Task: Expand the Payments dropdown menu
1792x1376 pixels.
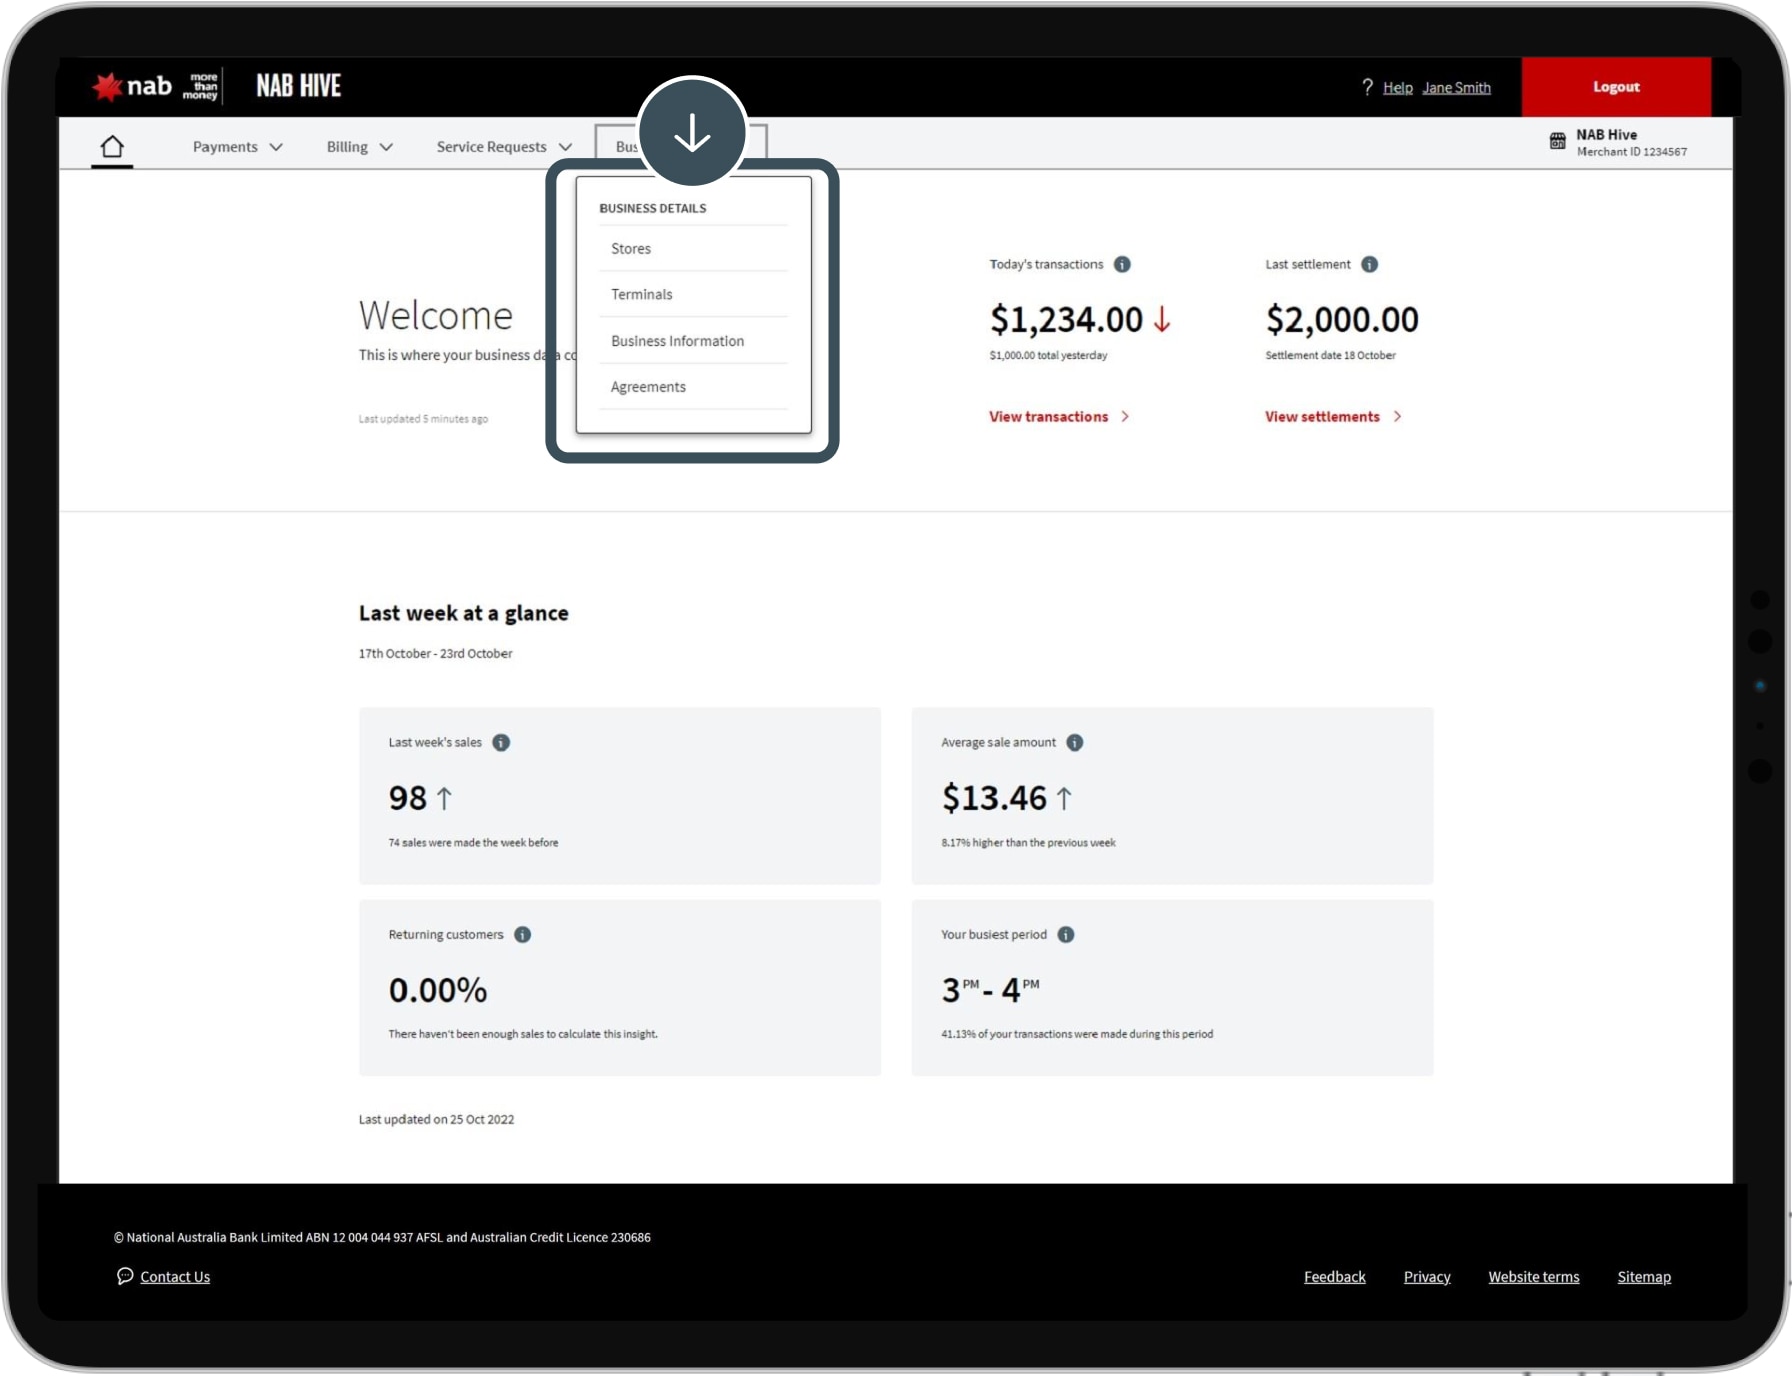Action: [237, 147]
